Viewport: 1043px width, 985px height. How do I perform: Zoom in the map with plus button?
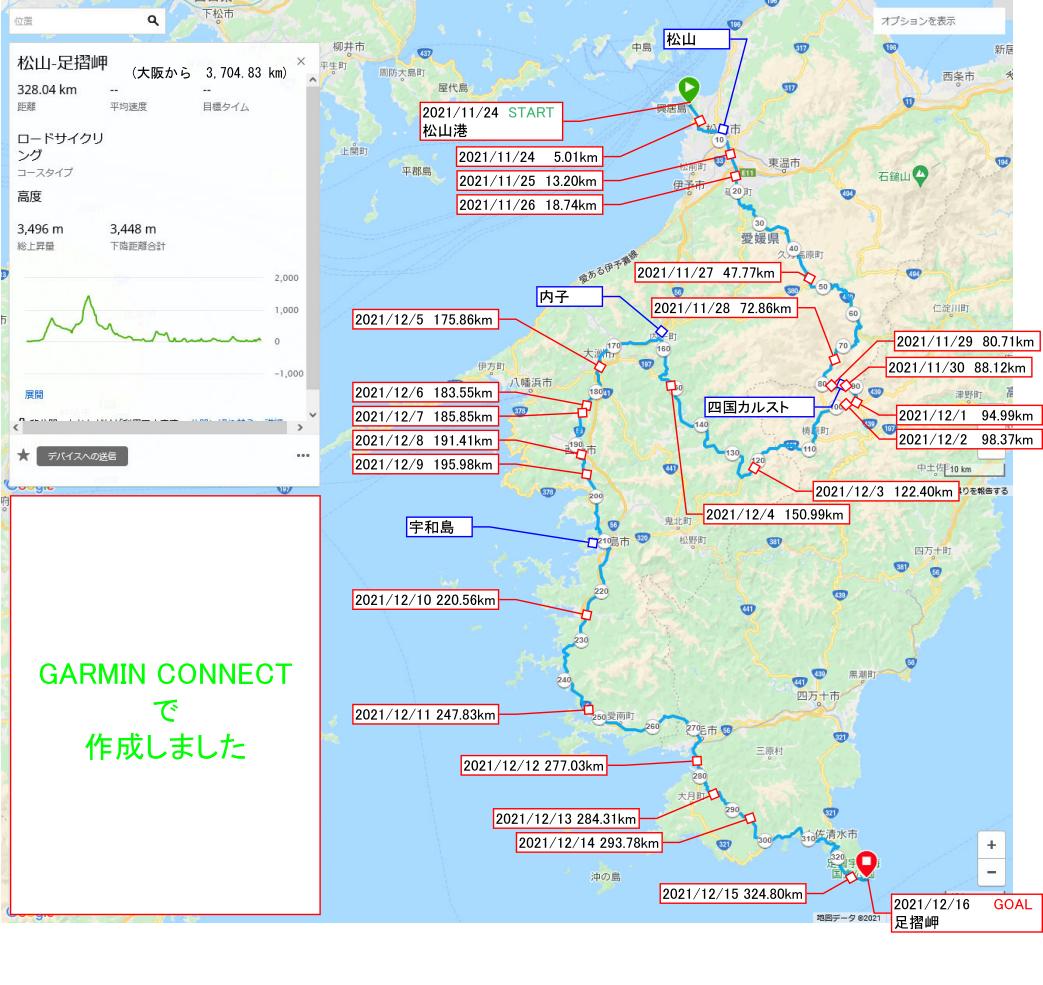[x=991, y=845]
